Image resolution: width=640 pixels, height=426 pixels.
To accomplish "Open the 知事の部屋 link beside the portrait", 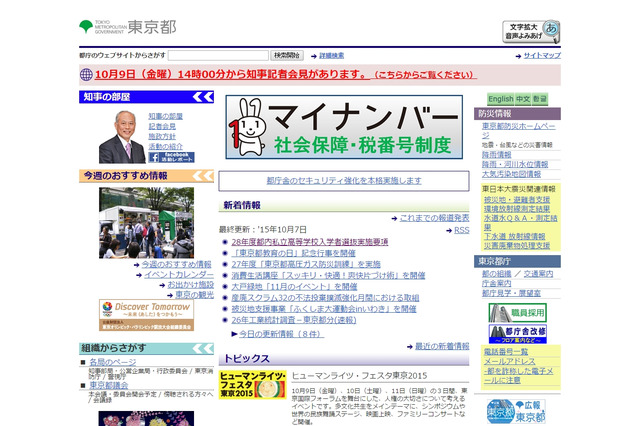I will [165, 116].
